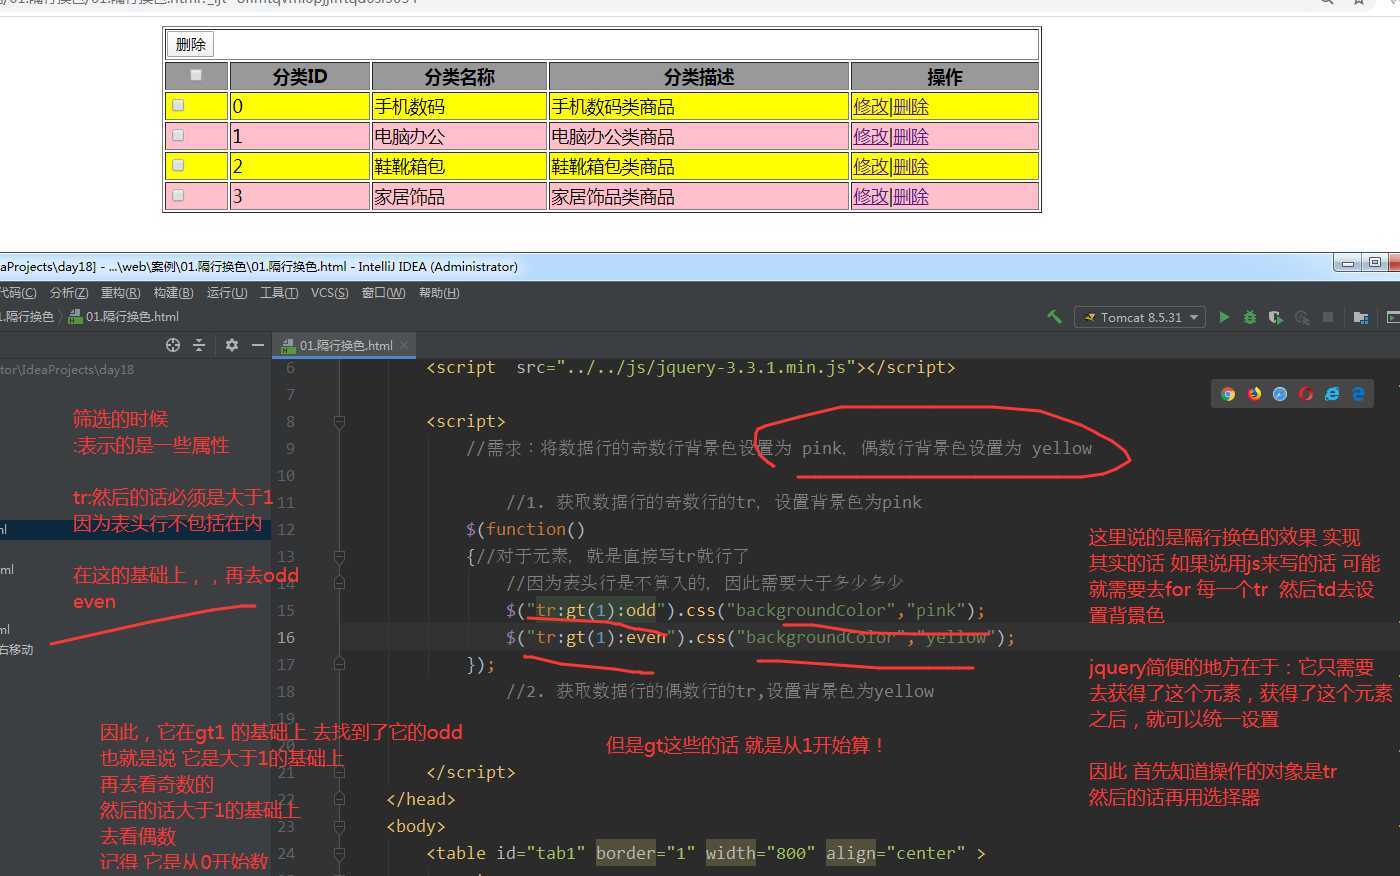The width and height of the screenshot is (1400, 876).
Task: Collapse all with the Project panel's collapse icon
Action: pyautogui.click(x=199, y=345)
